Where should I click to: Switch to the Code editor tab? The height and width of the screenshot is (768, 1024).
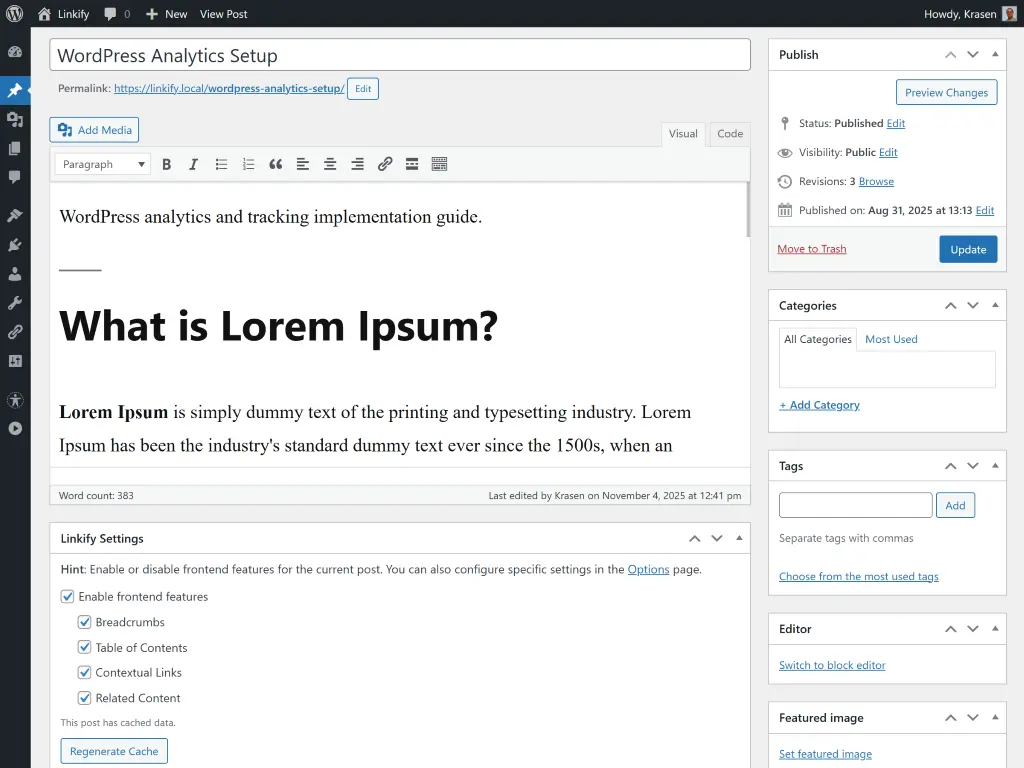(x=730, y=133)
